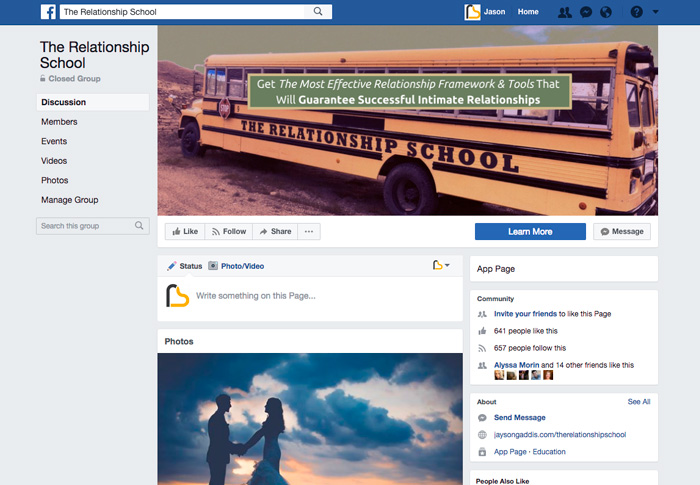700x485 pixels.
Task: Click See All in About section
Action: click(639, 401)
